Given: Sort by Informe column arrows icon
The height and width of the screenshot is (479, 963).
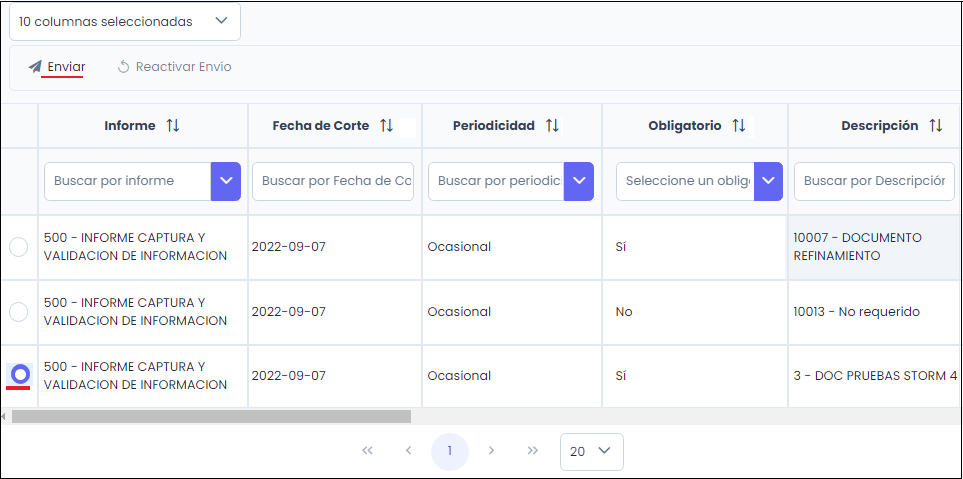Looking at the screenshot, I should point(173,126).
